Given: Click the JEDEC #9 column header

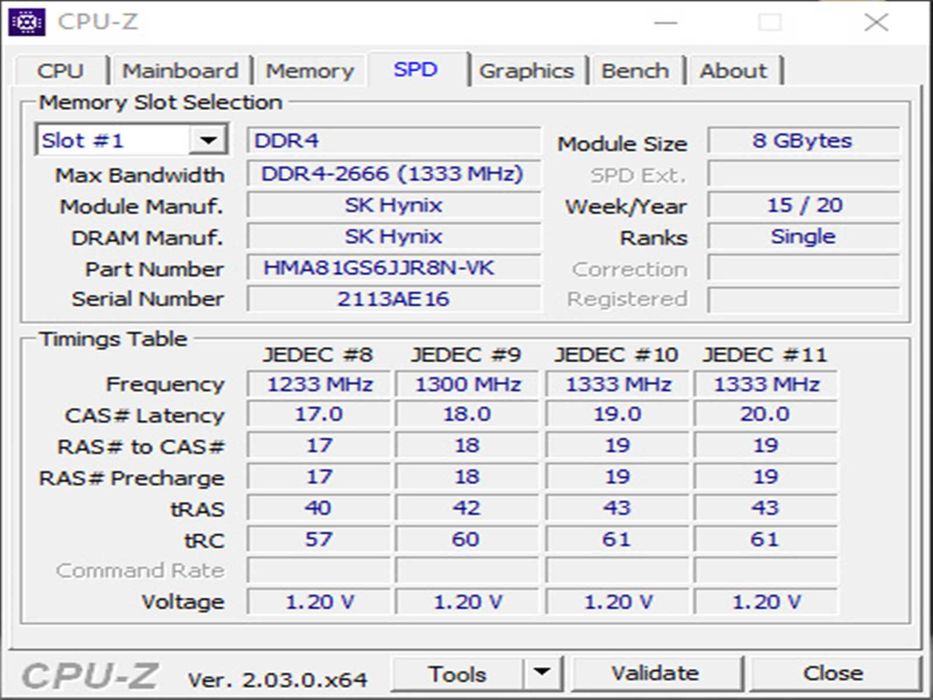Looking at the screenshot, I should coord(466,355).
